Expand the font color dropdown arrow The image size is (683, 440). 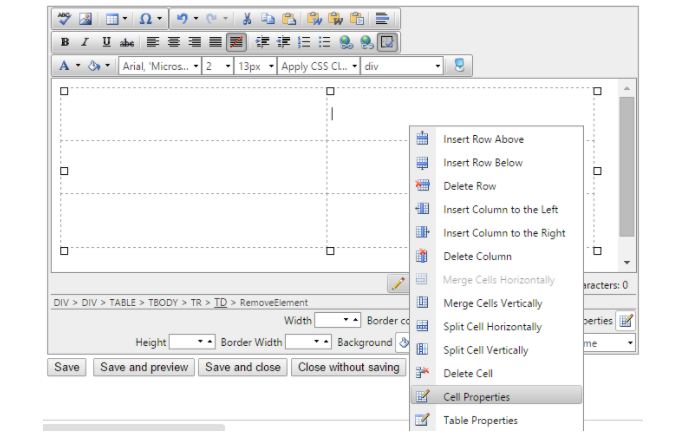click(x=78, y=66)
